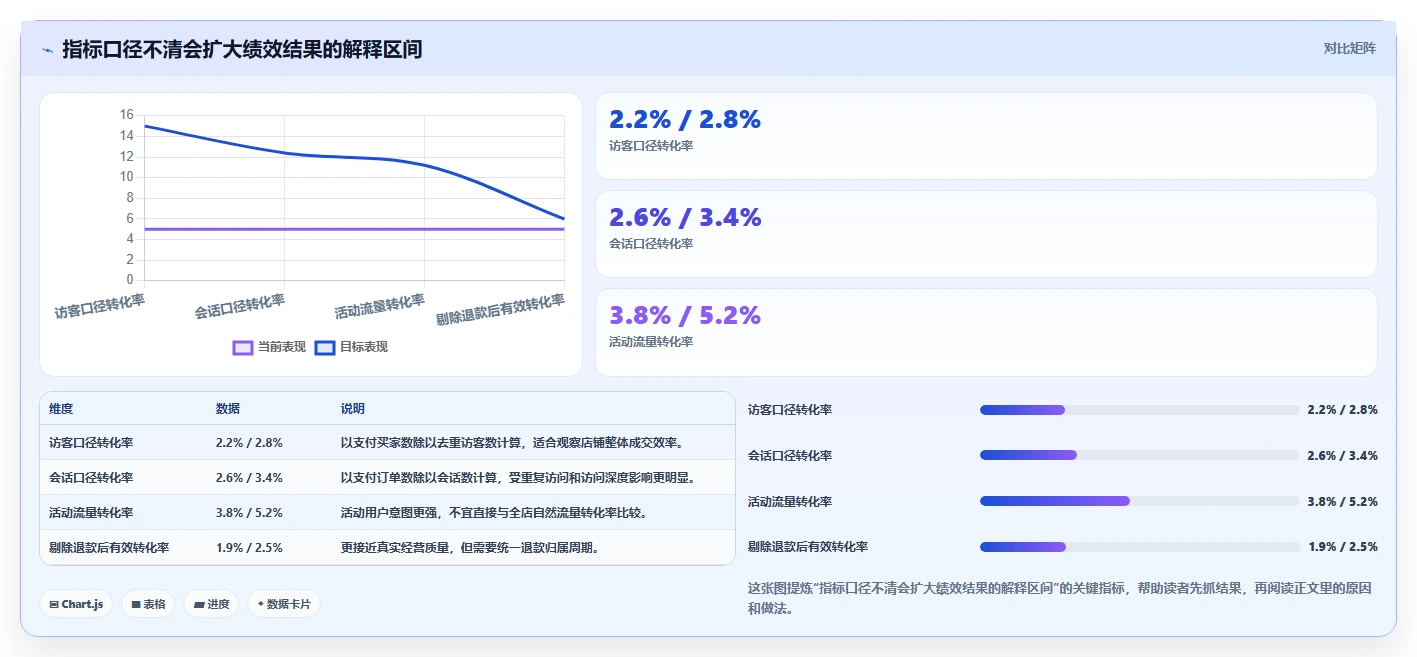
Task: Click the 说明 table column header
Action: point(353,409)
